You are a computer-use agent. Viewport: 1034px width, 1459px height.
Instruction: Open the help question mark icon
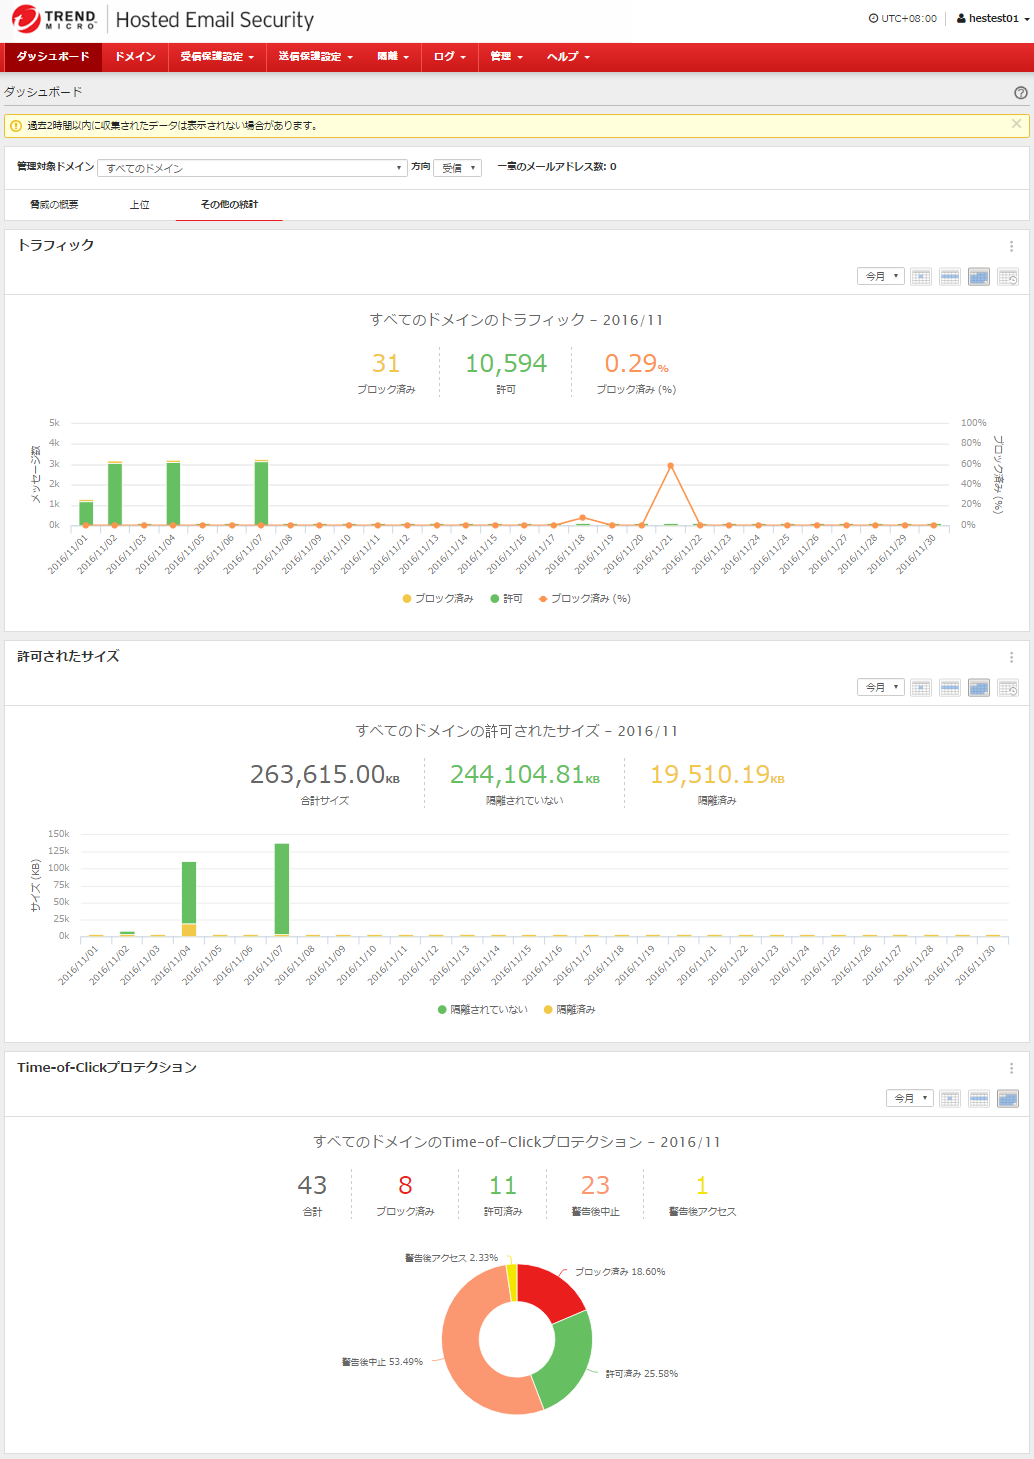point(1020,93)
